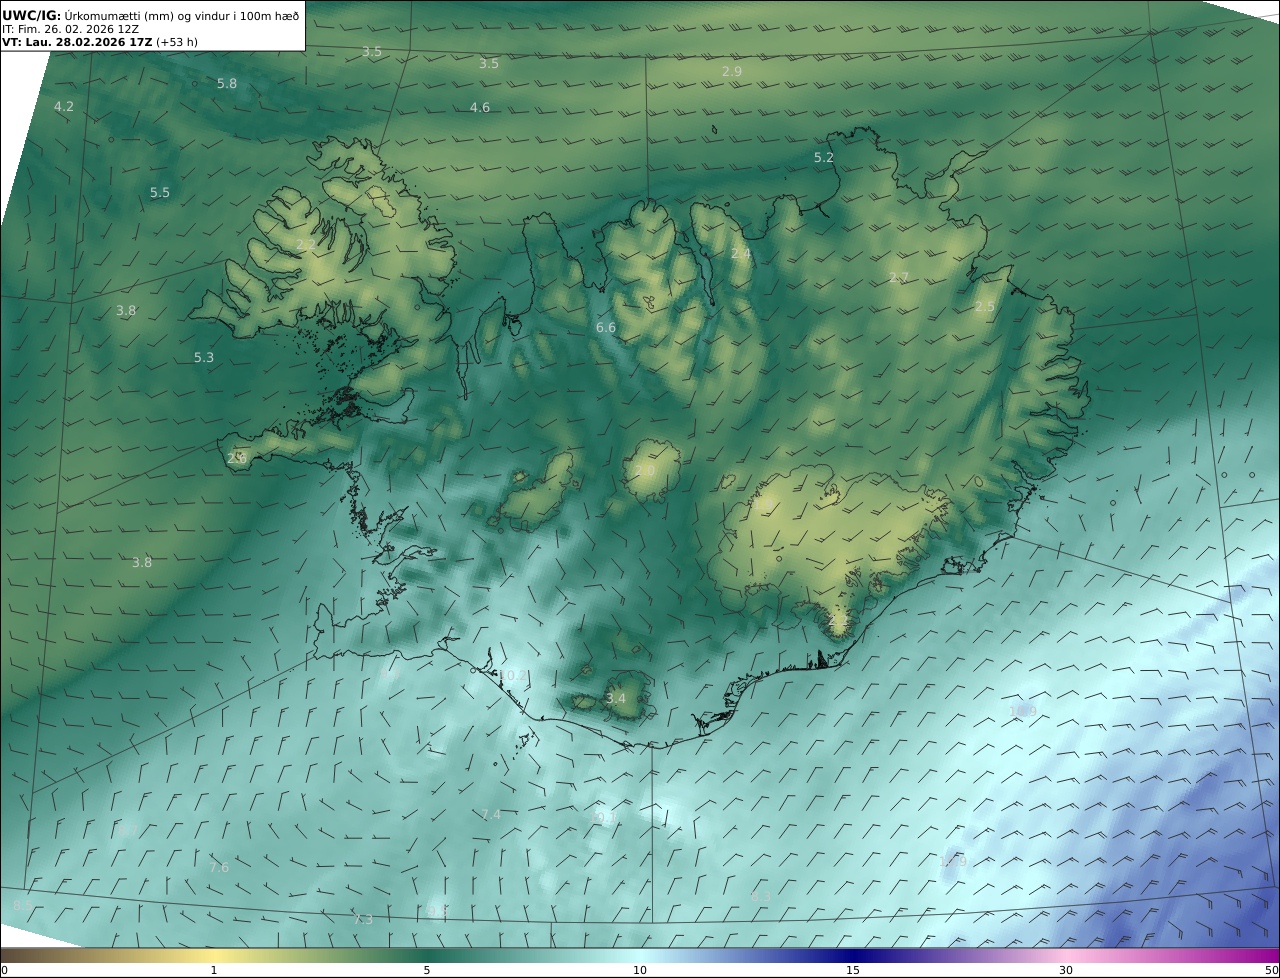
Task: Click the color scale tick labeled 30
Action: coord(1066,970)
